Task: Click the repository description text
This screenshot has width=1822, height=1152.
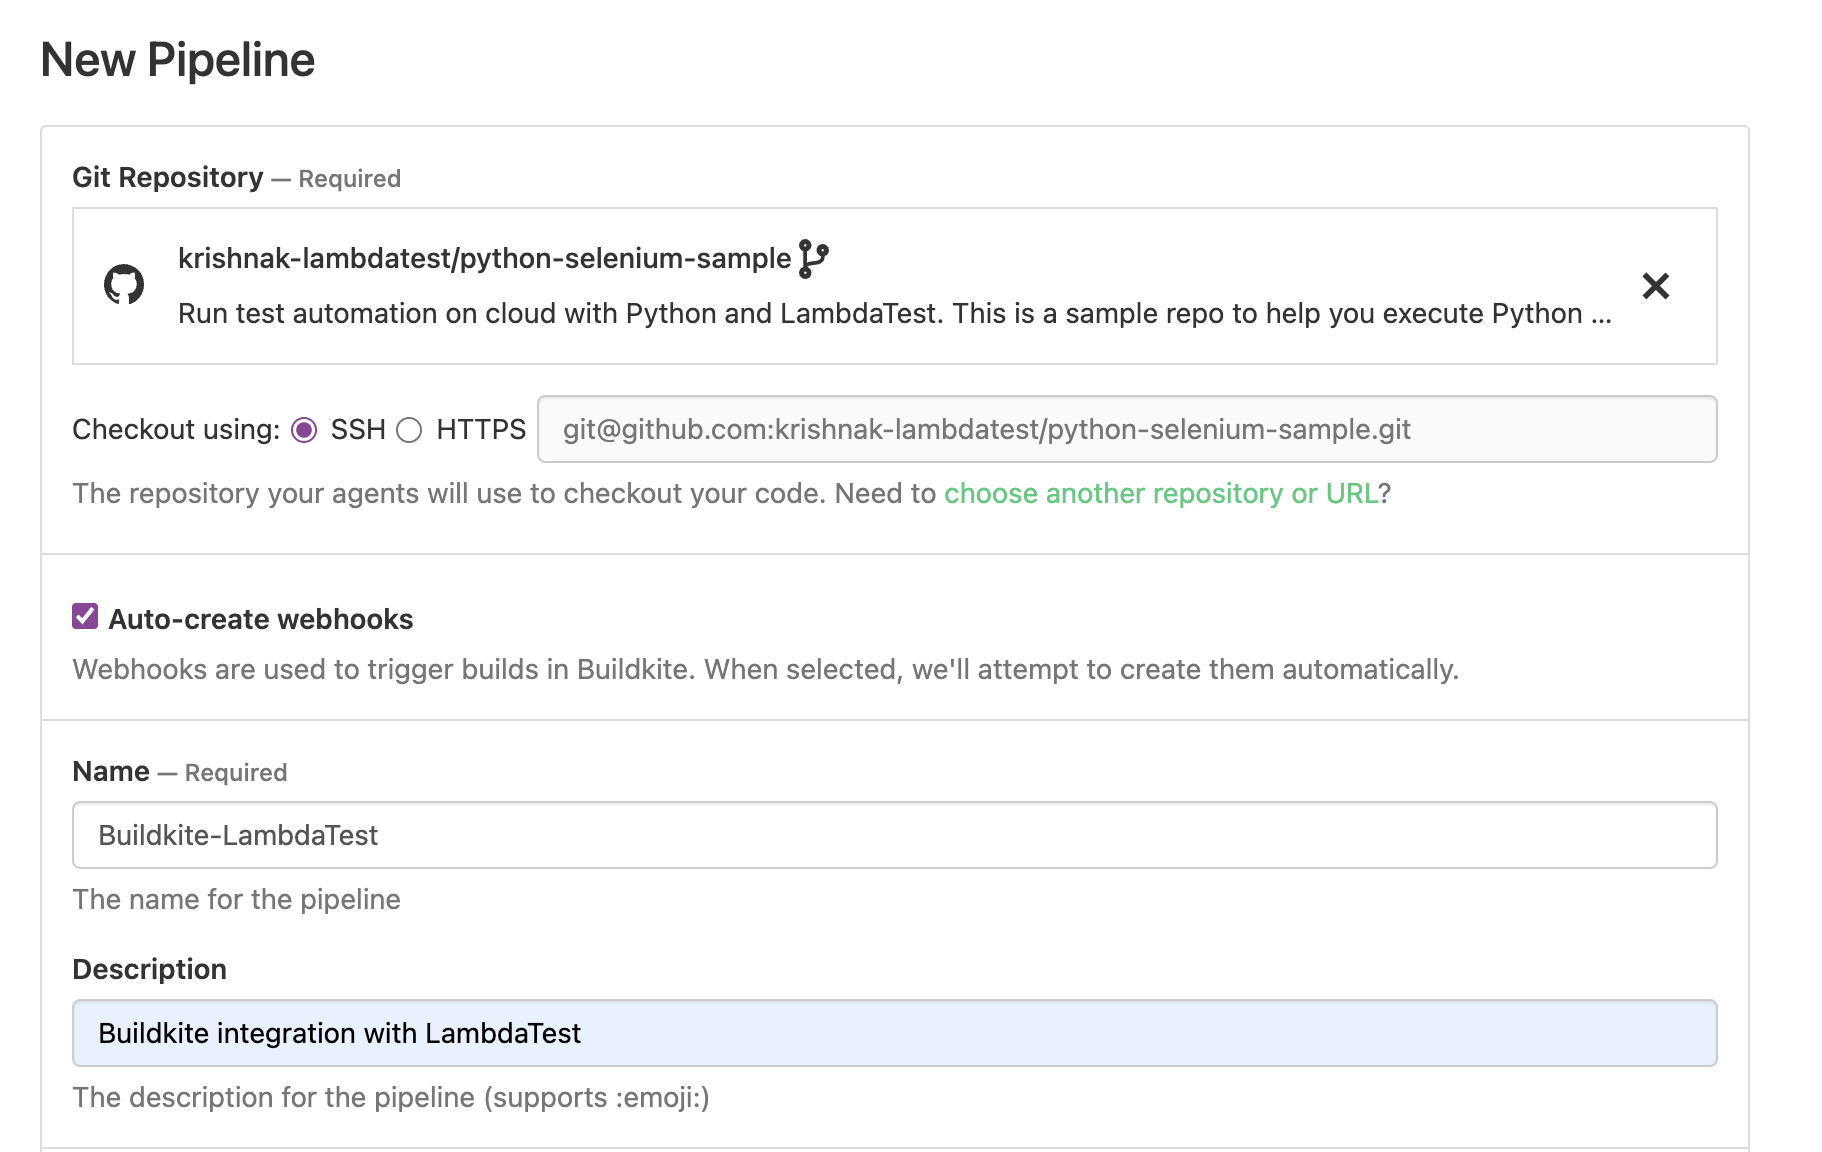Action: pyautogui.click(x=893, y=313)
